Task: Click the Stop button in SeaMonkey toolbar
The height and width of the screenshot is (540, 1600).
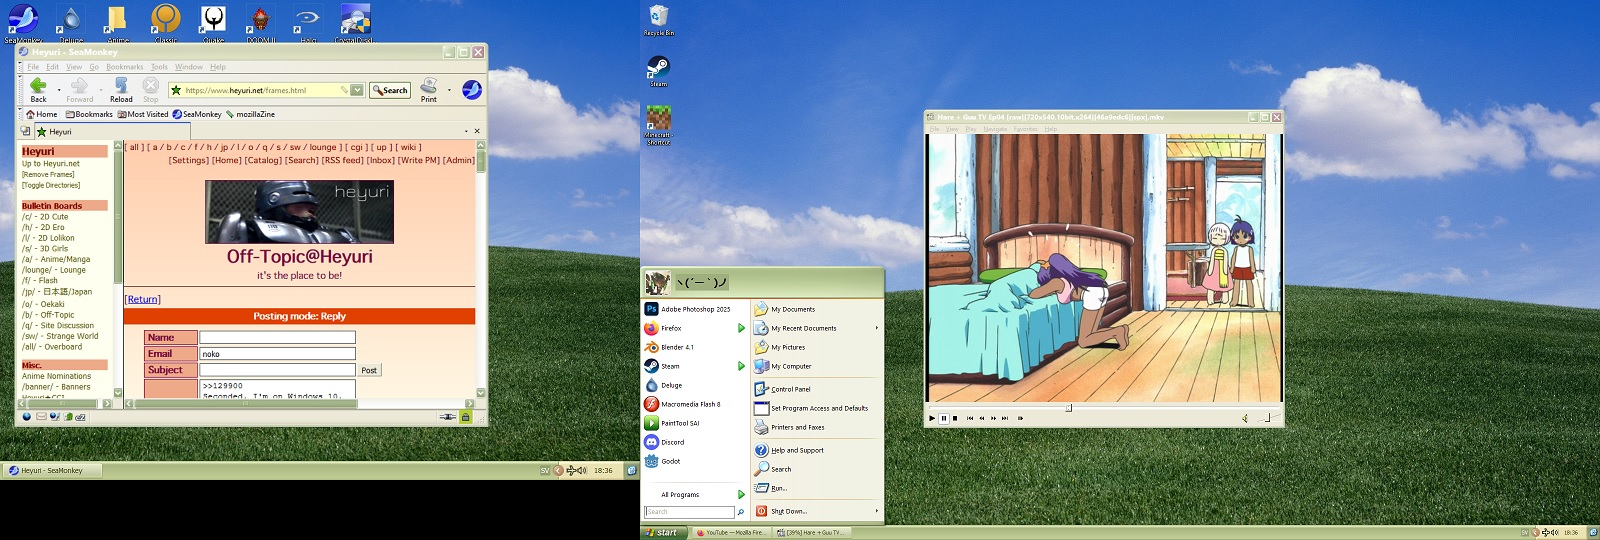Action: coord(150,89)
